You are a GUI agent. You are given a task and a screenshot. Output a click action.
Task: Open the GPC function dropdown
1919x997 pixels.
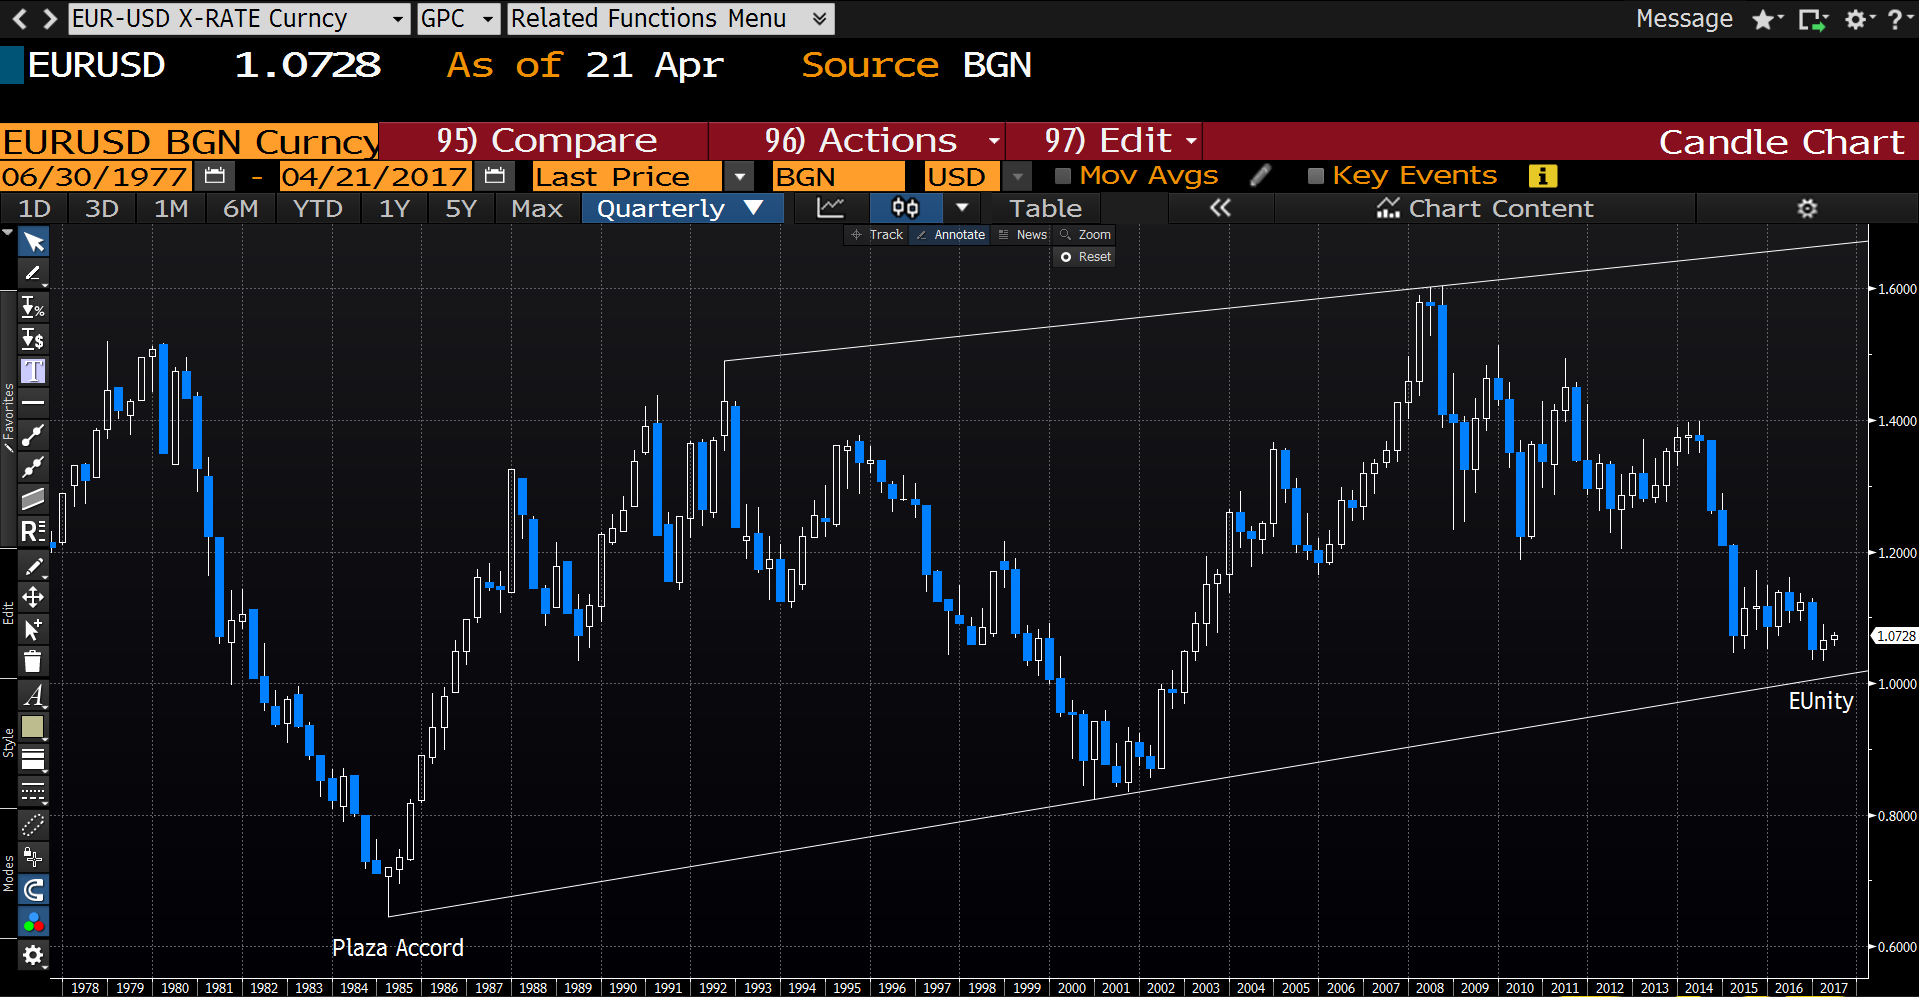click(458, 19)
